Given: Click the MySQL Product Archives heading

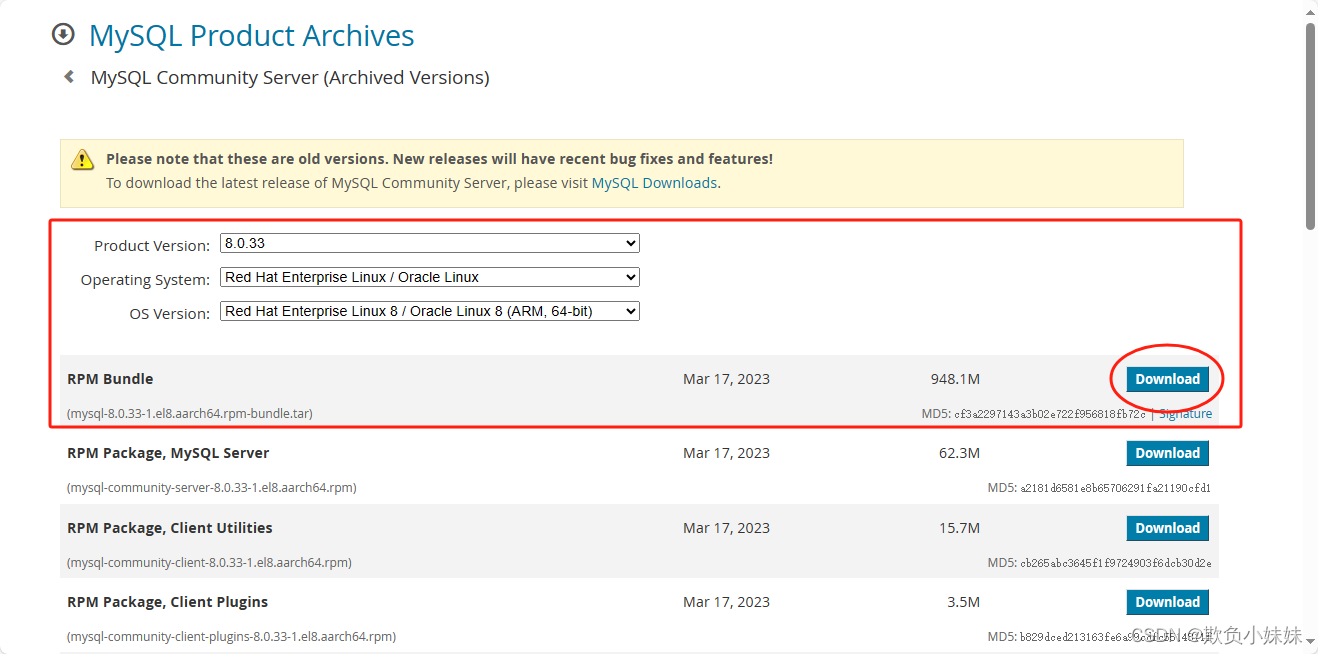Looking at the screenshot, I should coord(251,35).
